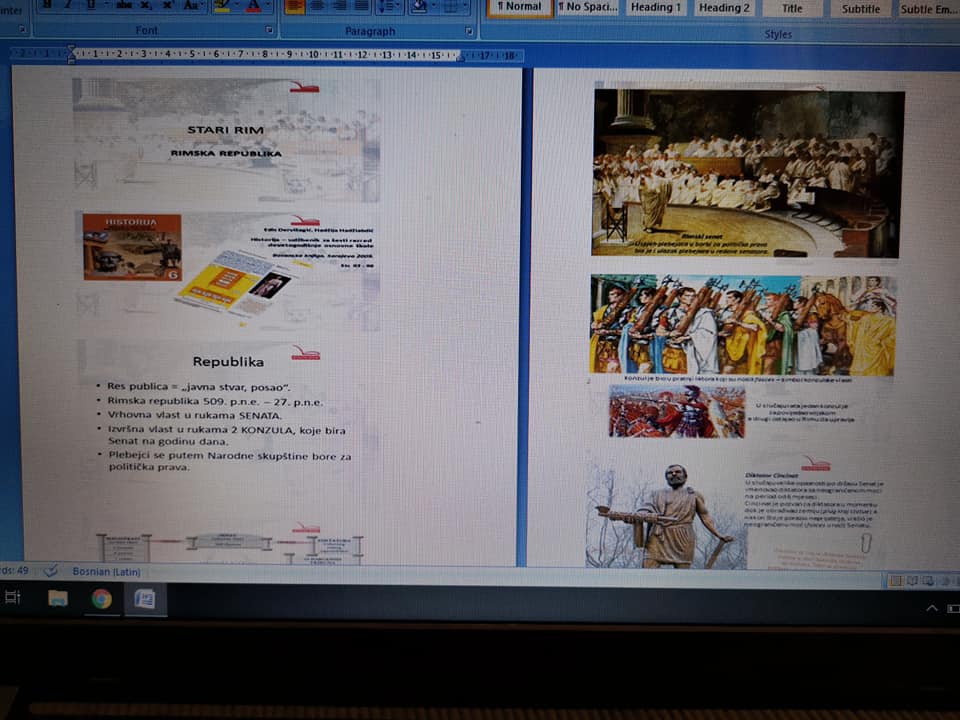Select the first line indent marker on the ruler
The image size is (960, 720).
click(72, 49)
